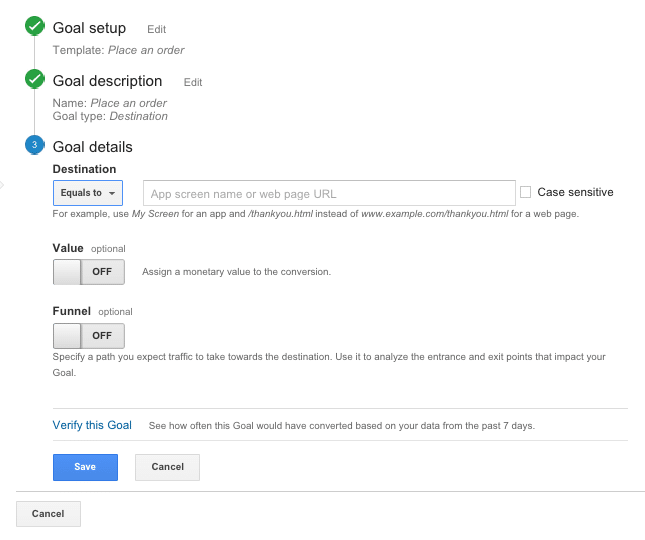This screenshot has height=540, width=645.
Task: Click the green checkmark beside Goal setup
Action: (35, 26)
